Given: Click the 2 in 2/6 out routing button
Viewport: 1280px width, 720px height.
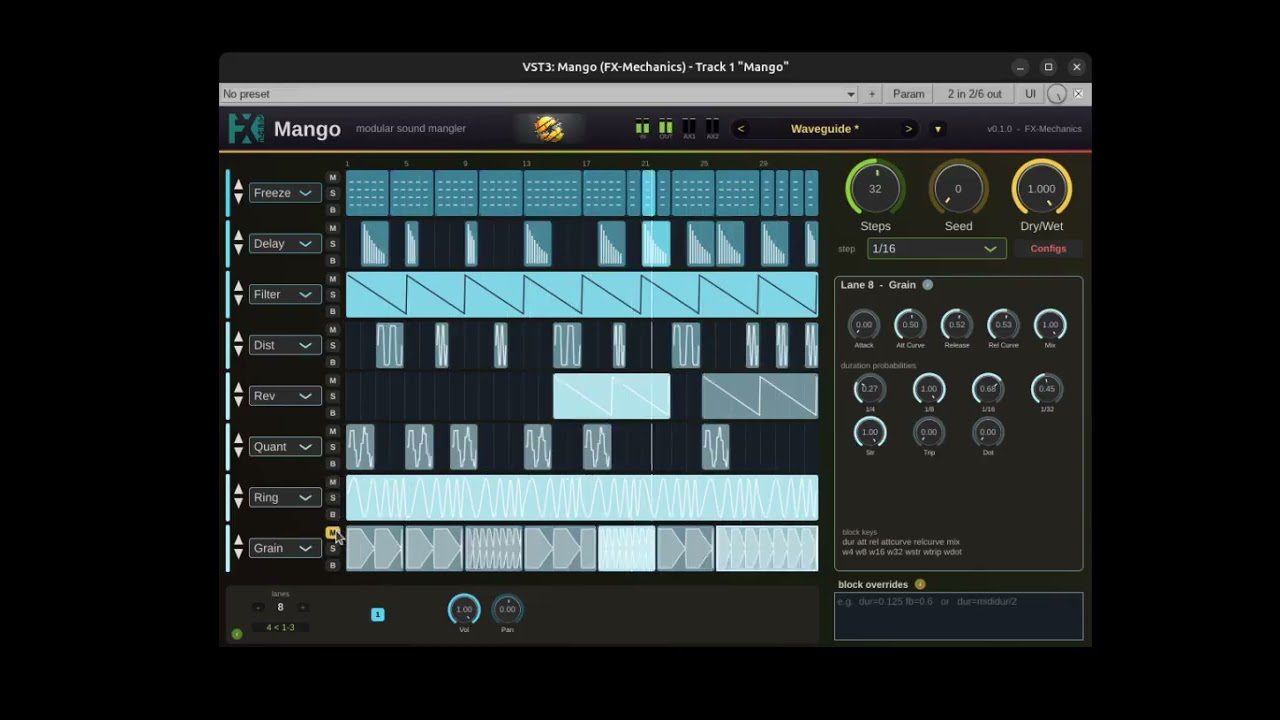Looking at the screenshot, I should pos(975,94).
